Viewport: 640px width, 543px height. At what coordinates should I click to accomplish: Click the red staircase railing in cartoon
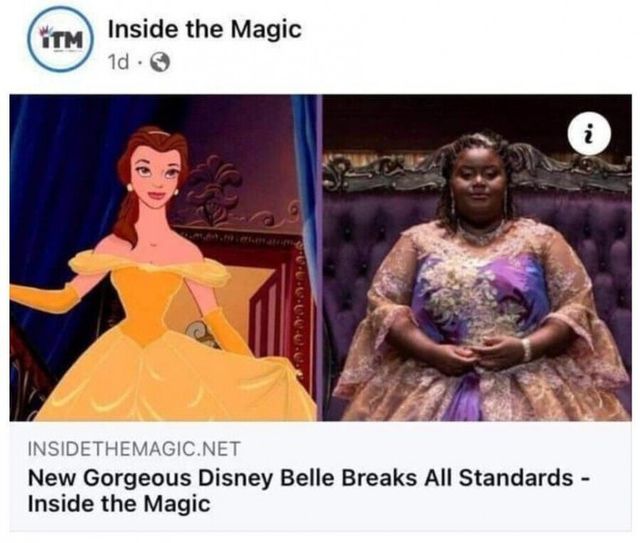[x=280, y=302]
